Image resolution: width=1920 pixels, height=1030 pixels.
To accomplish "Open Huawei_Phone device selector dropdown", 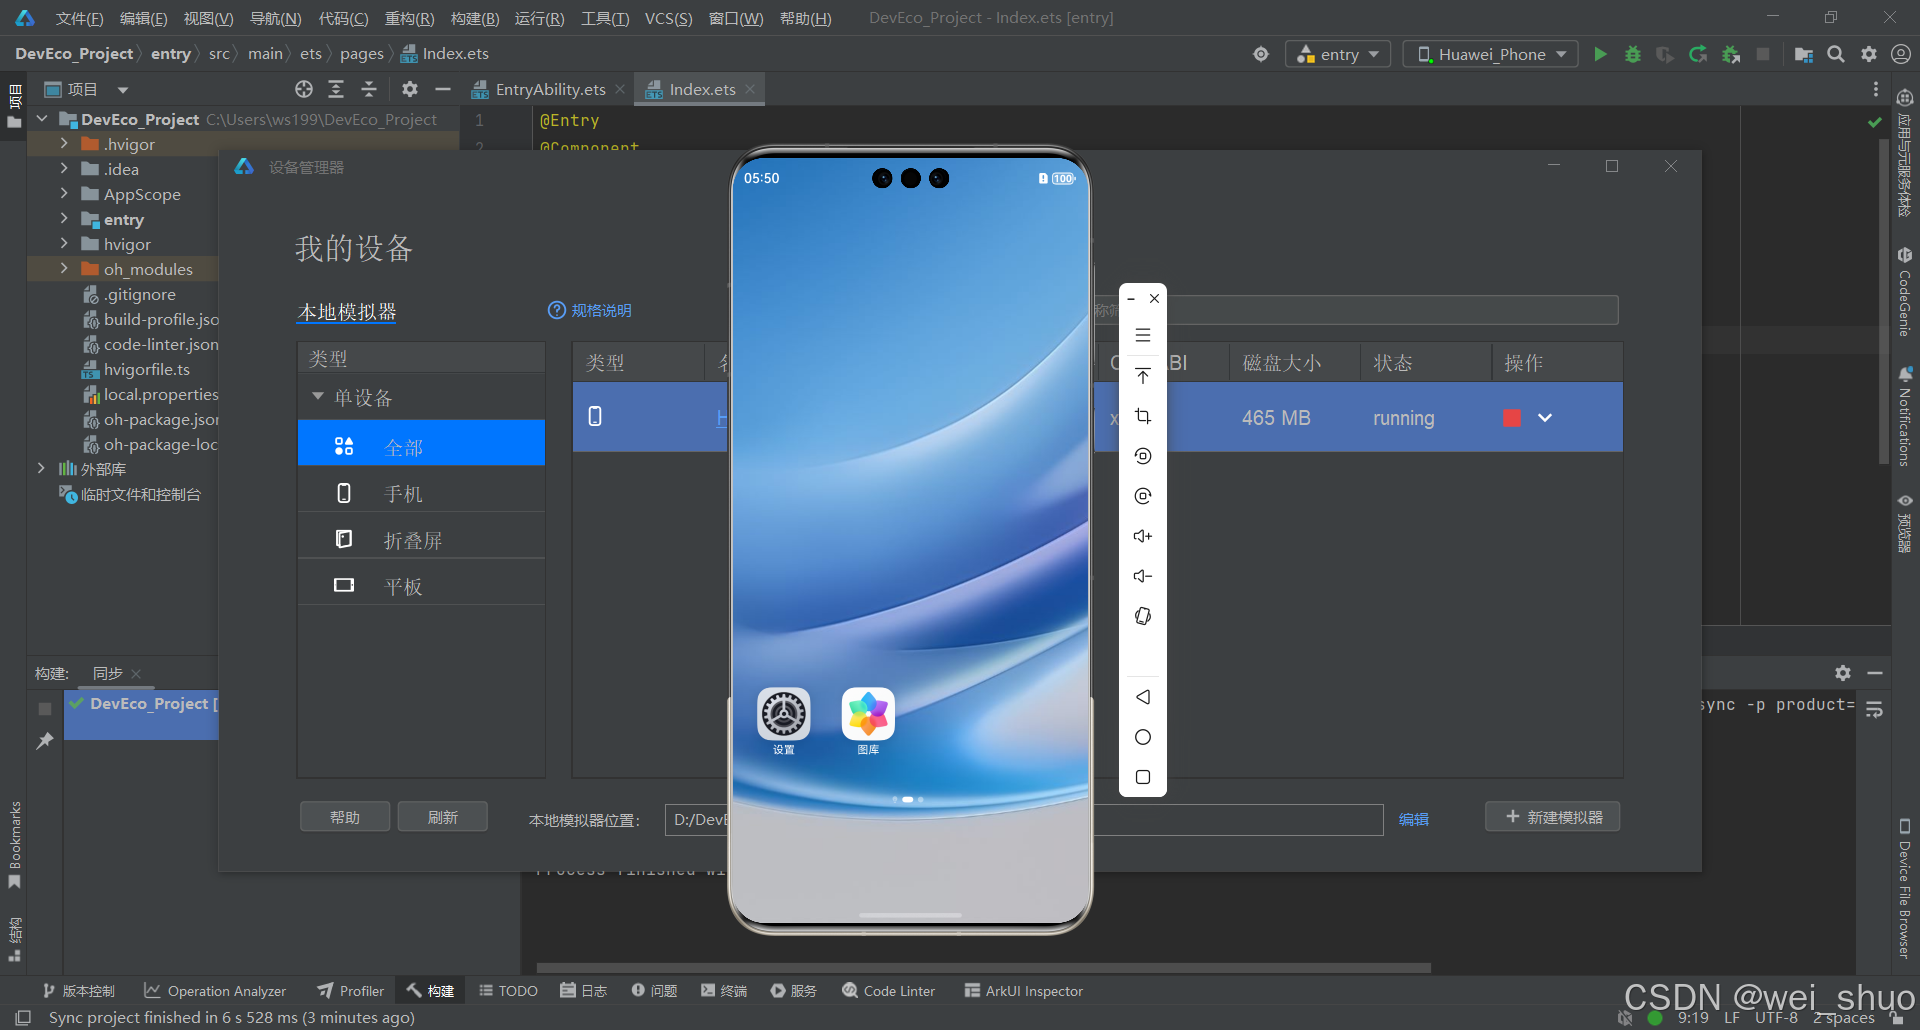I will [1490, 54].
